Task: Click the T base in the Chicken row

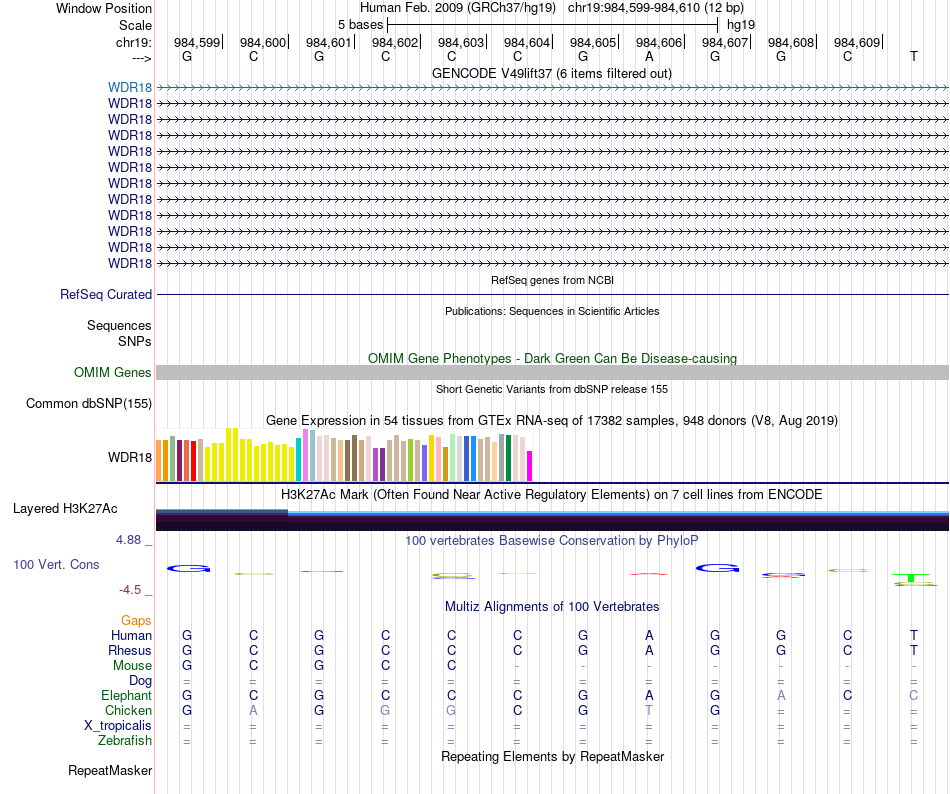Action: click(649, 710)
